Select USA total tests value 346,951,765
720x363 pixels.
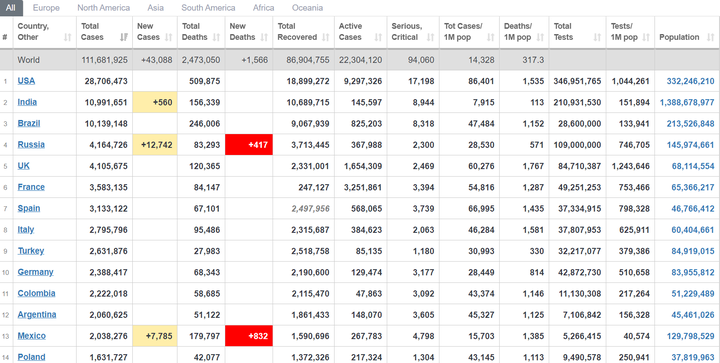click(x=577, y=81)
